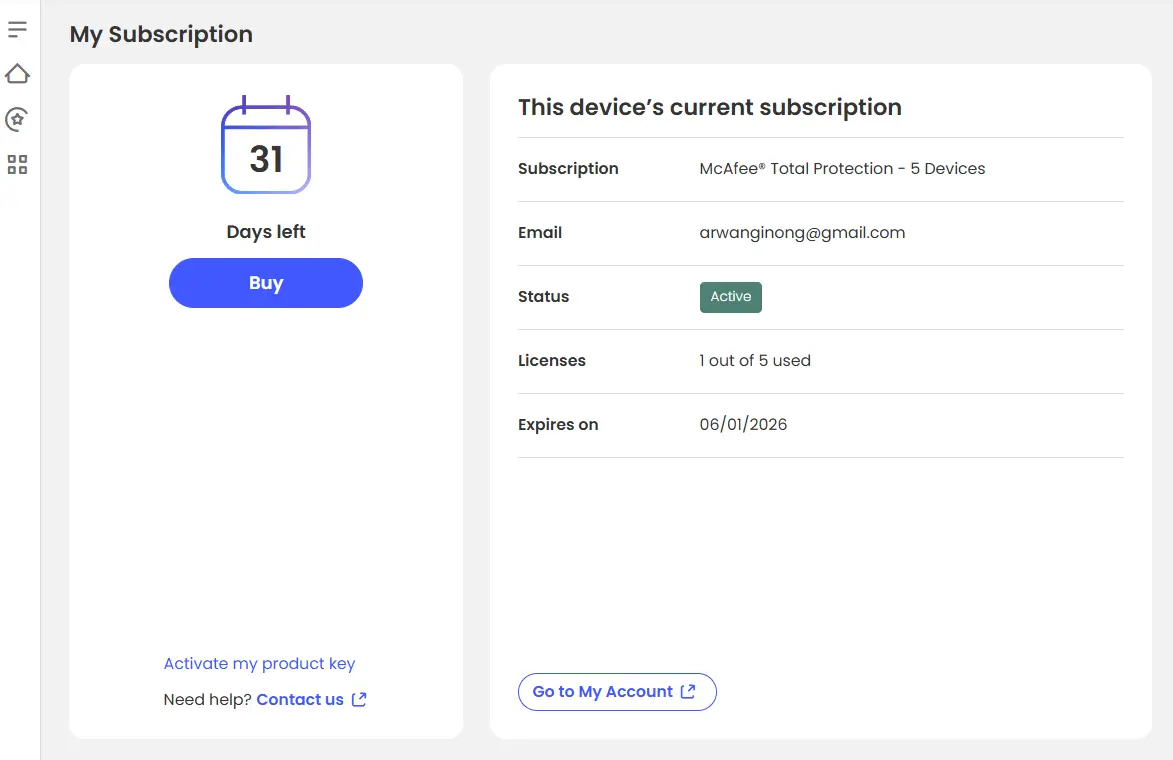Open the star badge sidebar icon
Viewport: 1173px width, 760px height.
17,119
